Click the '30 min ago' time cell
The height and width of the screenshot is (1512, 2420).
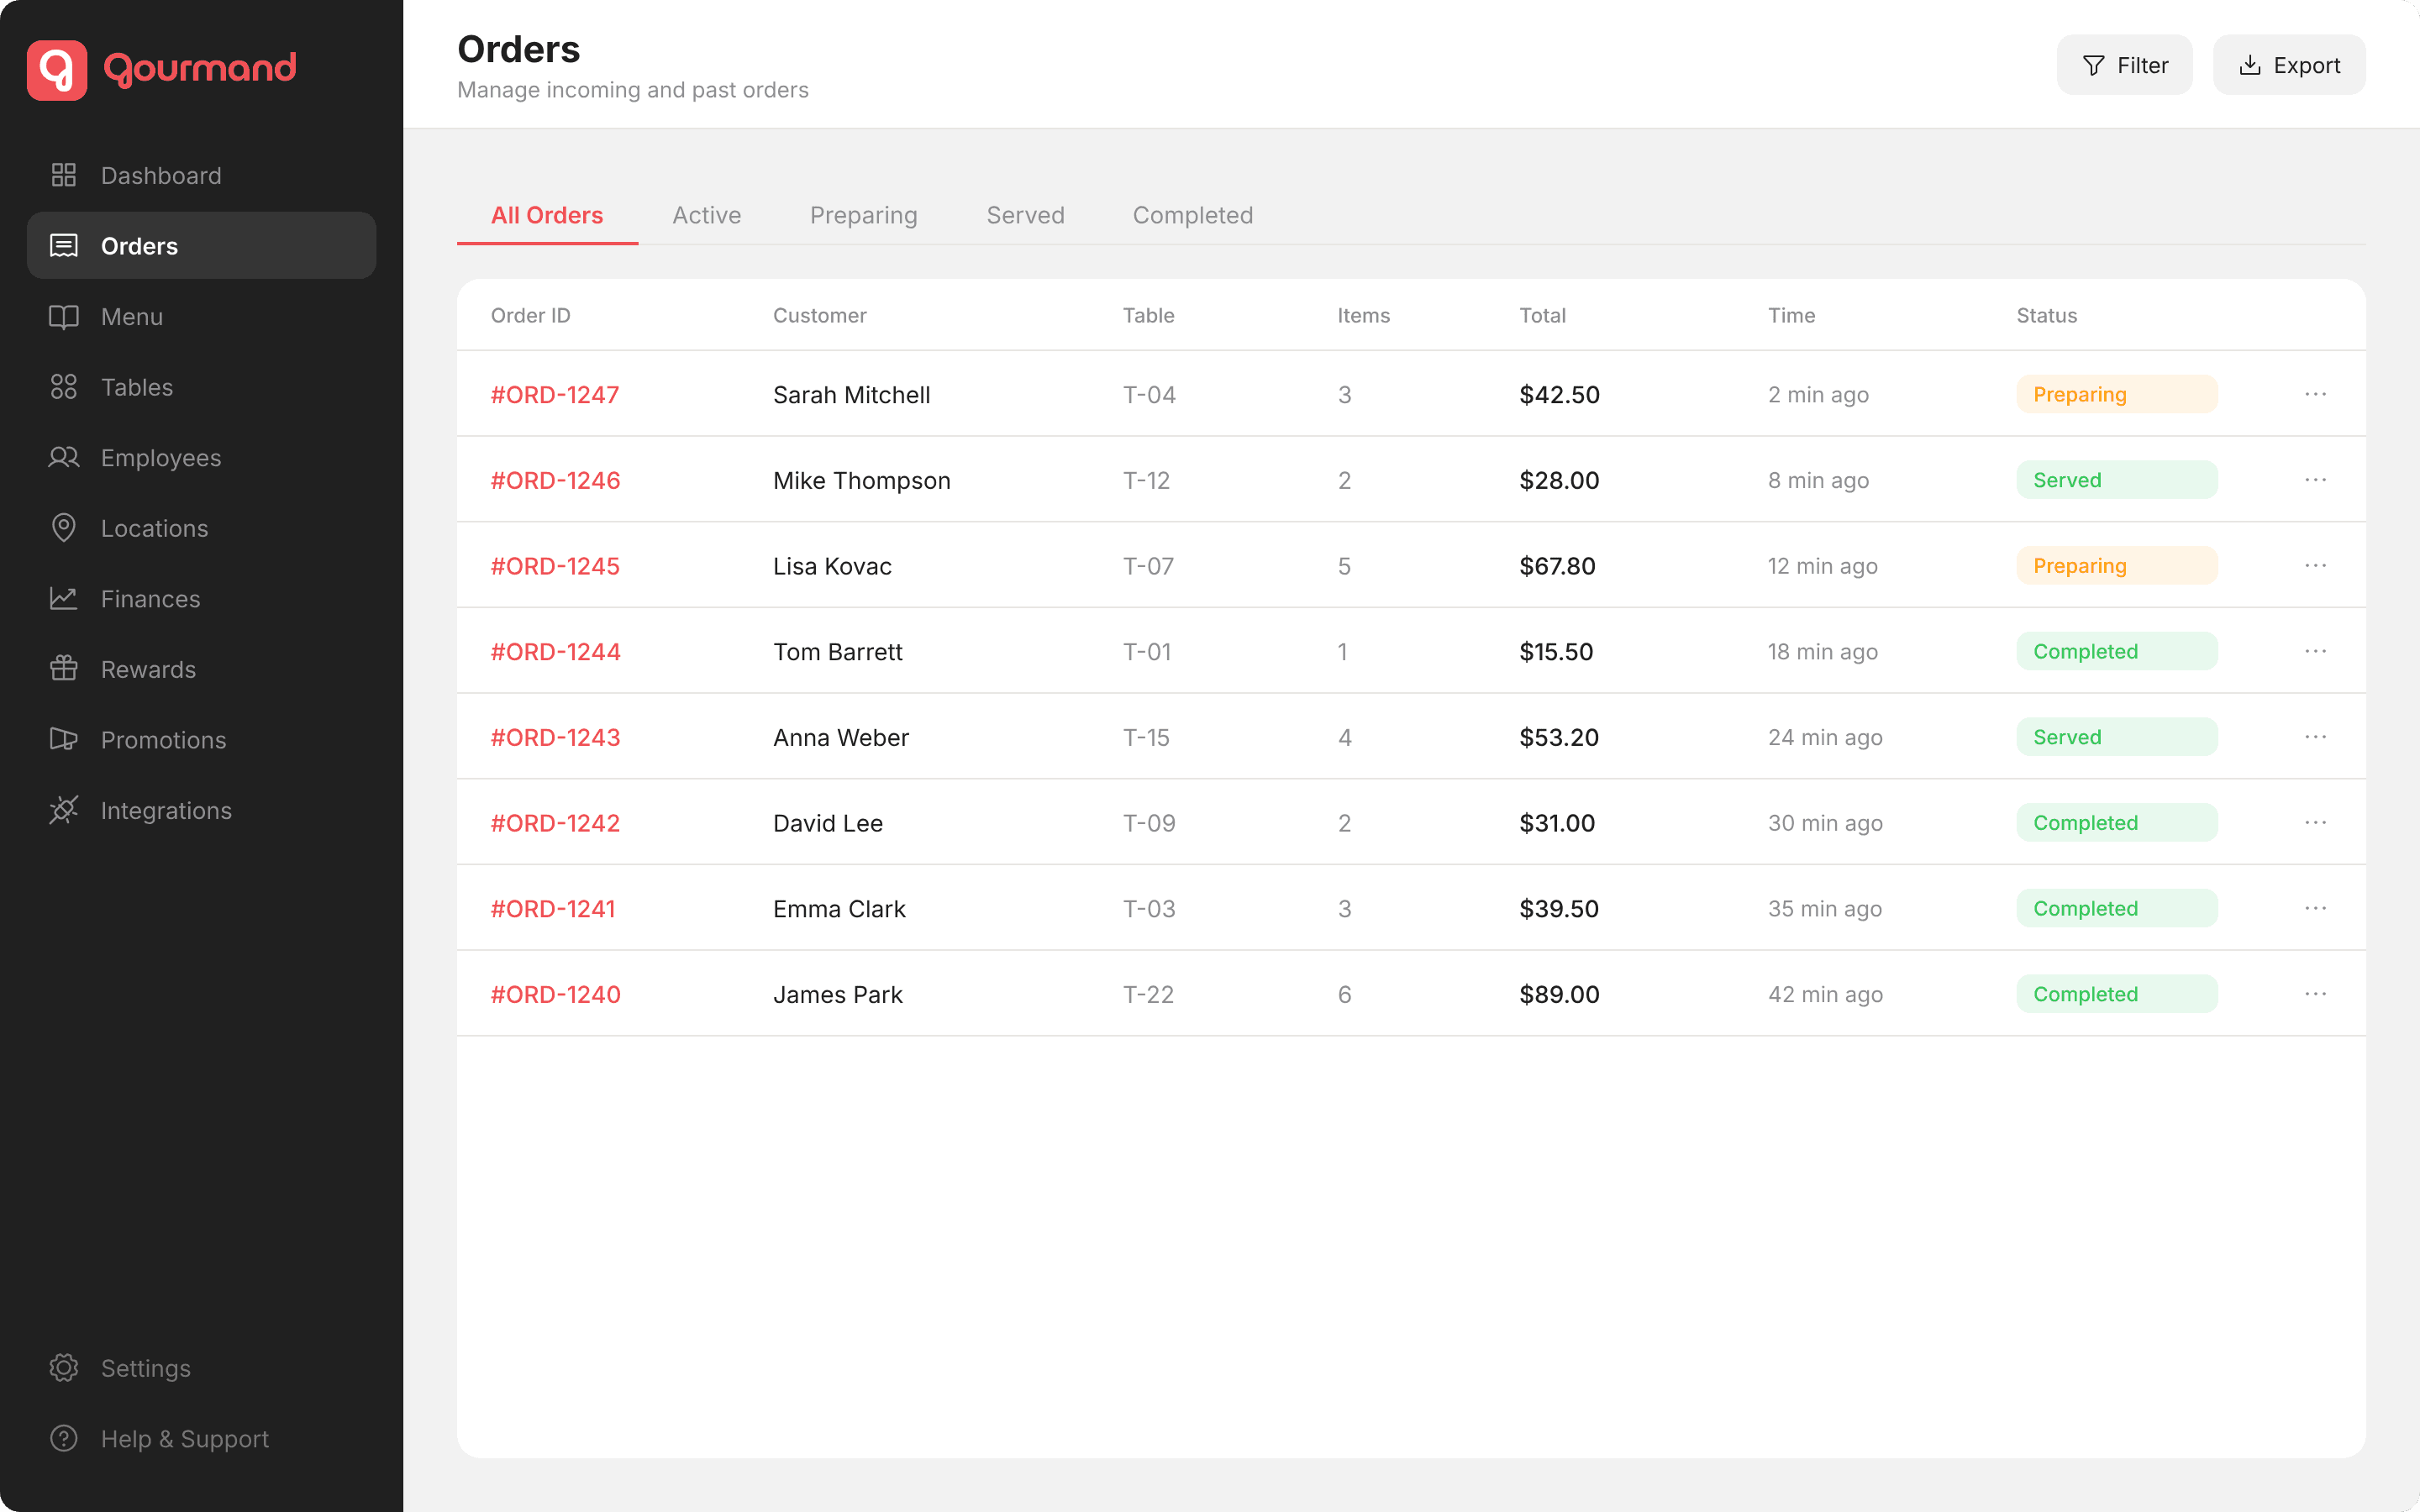(1825, 822)
